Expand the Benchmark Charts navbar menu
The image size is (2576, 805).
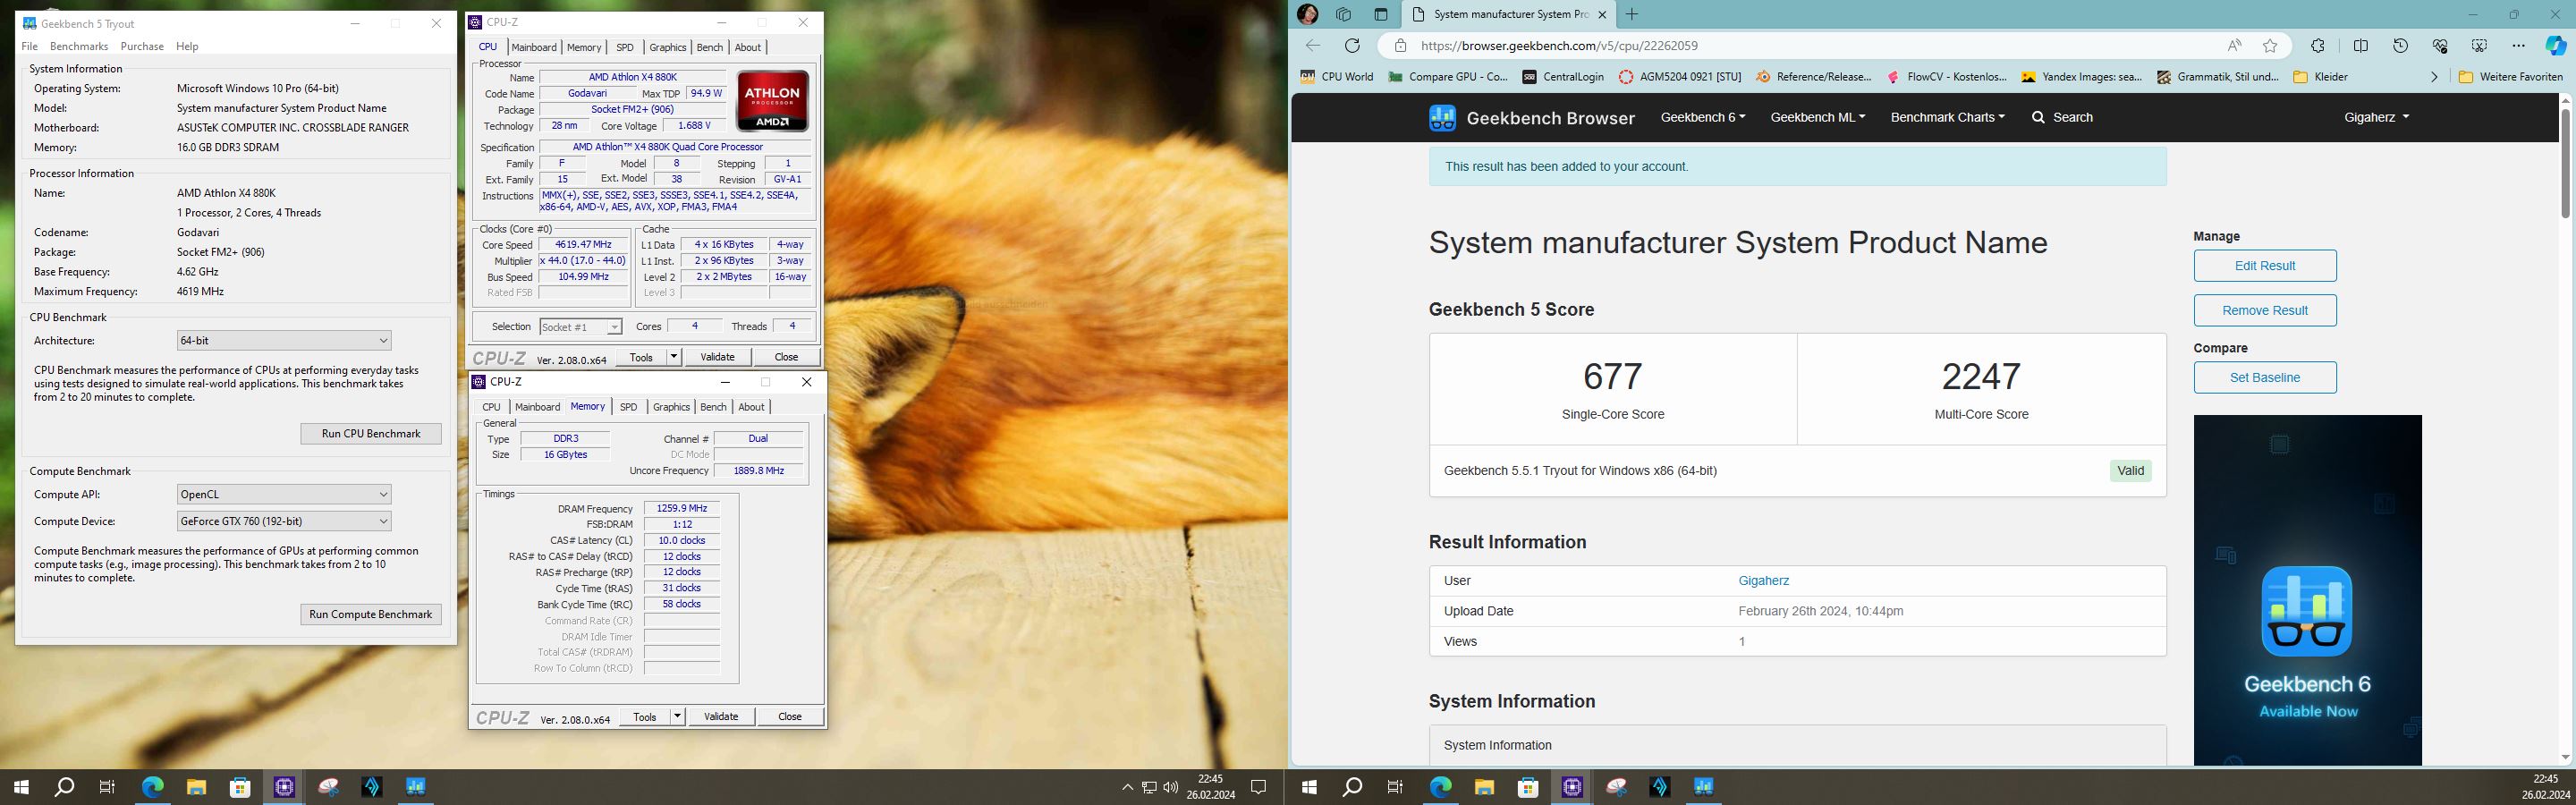pyautogui.click(x=1947, y=117)
